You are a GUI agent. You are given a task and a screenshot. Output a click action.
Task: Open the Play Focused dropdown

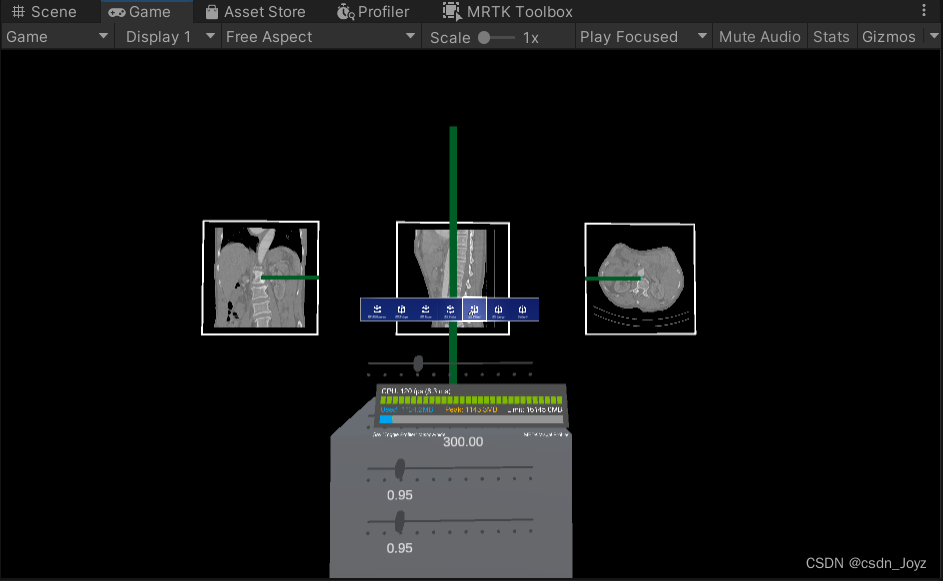coord(643,37)
